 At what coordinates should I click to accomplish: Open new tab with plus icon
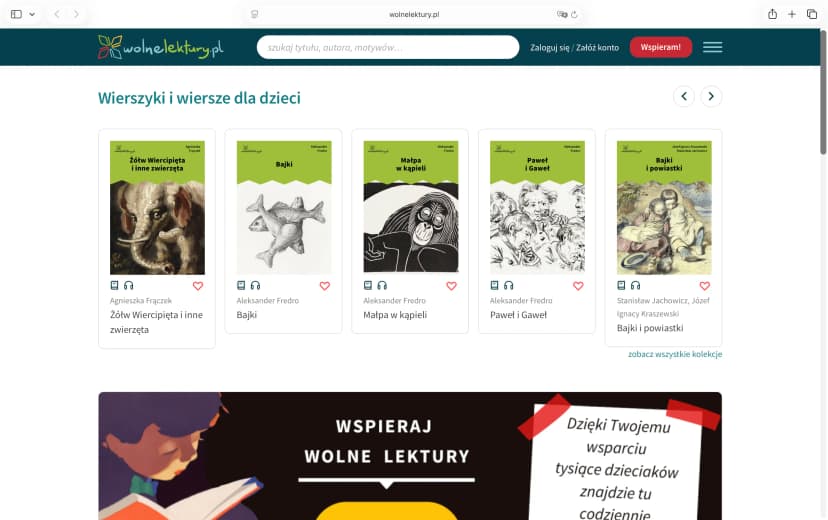(x=792, y=14)
